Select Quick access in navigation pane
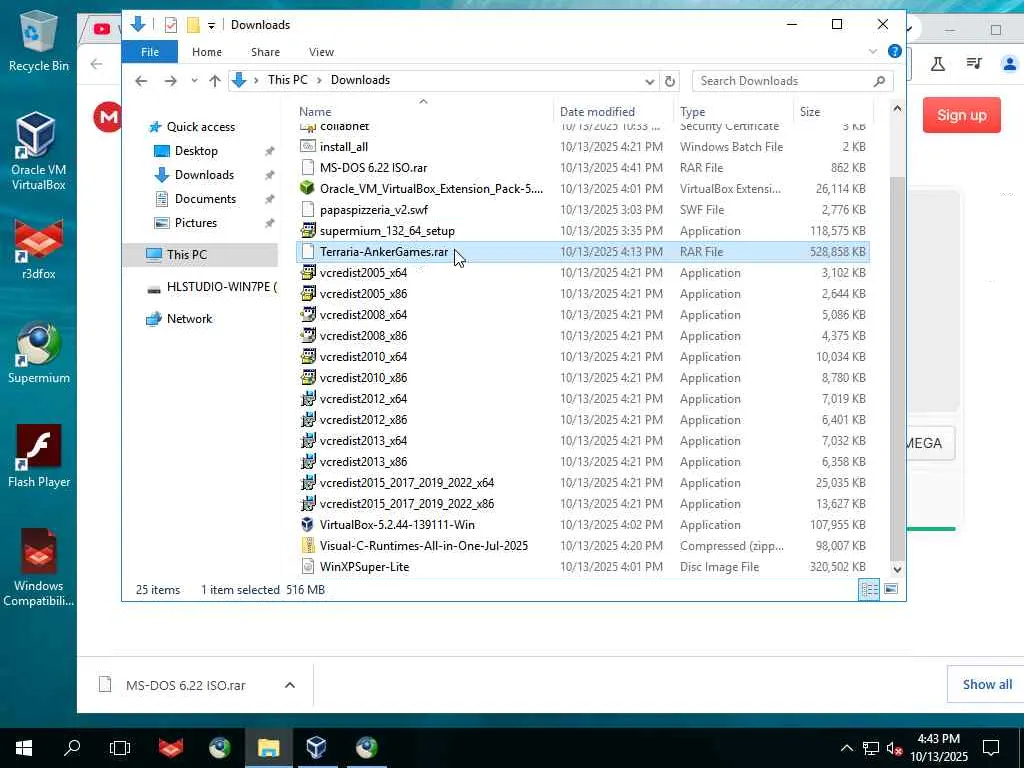 coord(200,127)
